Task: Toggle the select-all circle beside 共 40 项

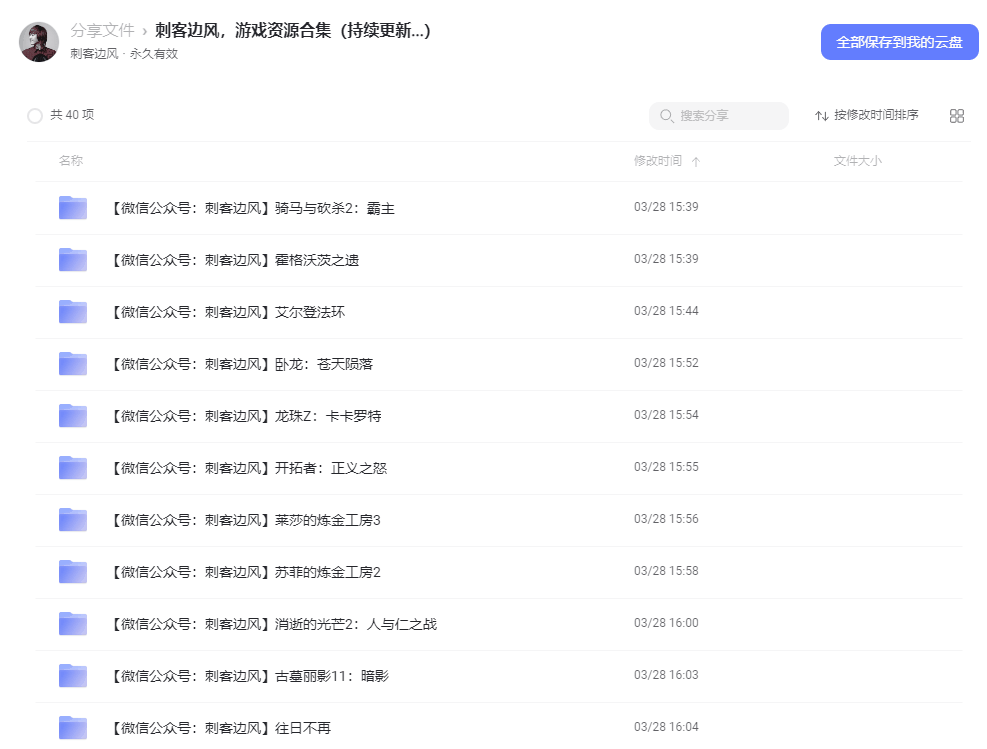Action: [x=35, y=116]
